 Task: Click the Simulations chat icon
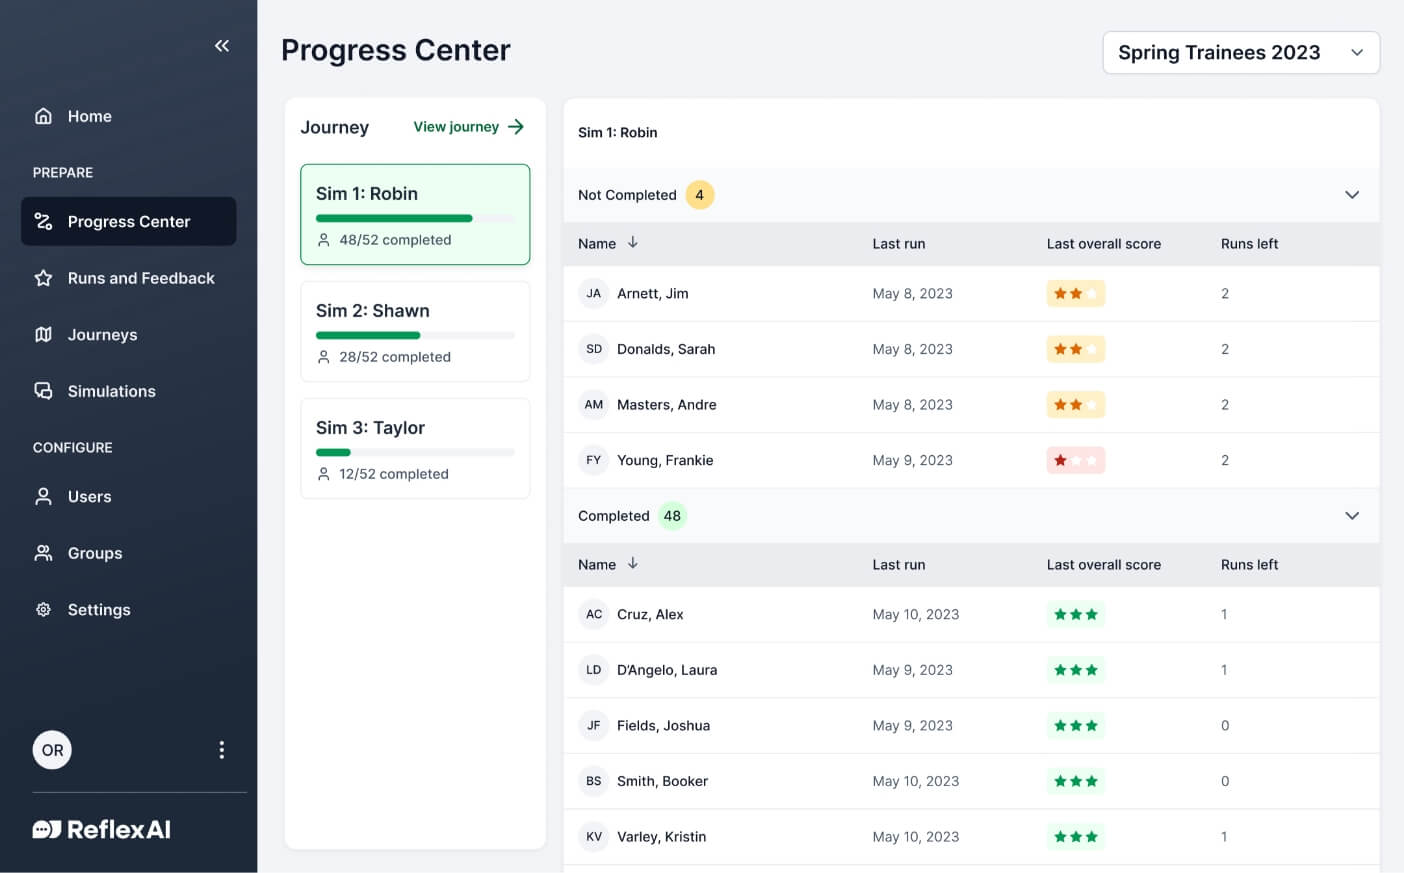click(x=43, y=391)
